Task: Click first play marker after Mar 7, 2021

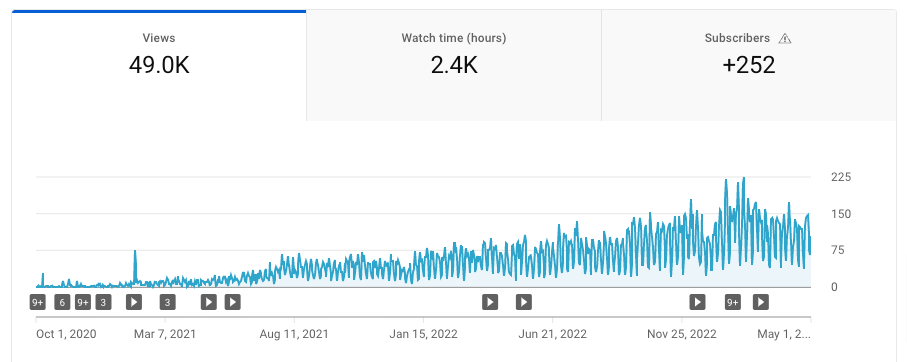Action: [x=209, y=302]
